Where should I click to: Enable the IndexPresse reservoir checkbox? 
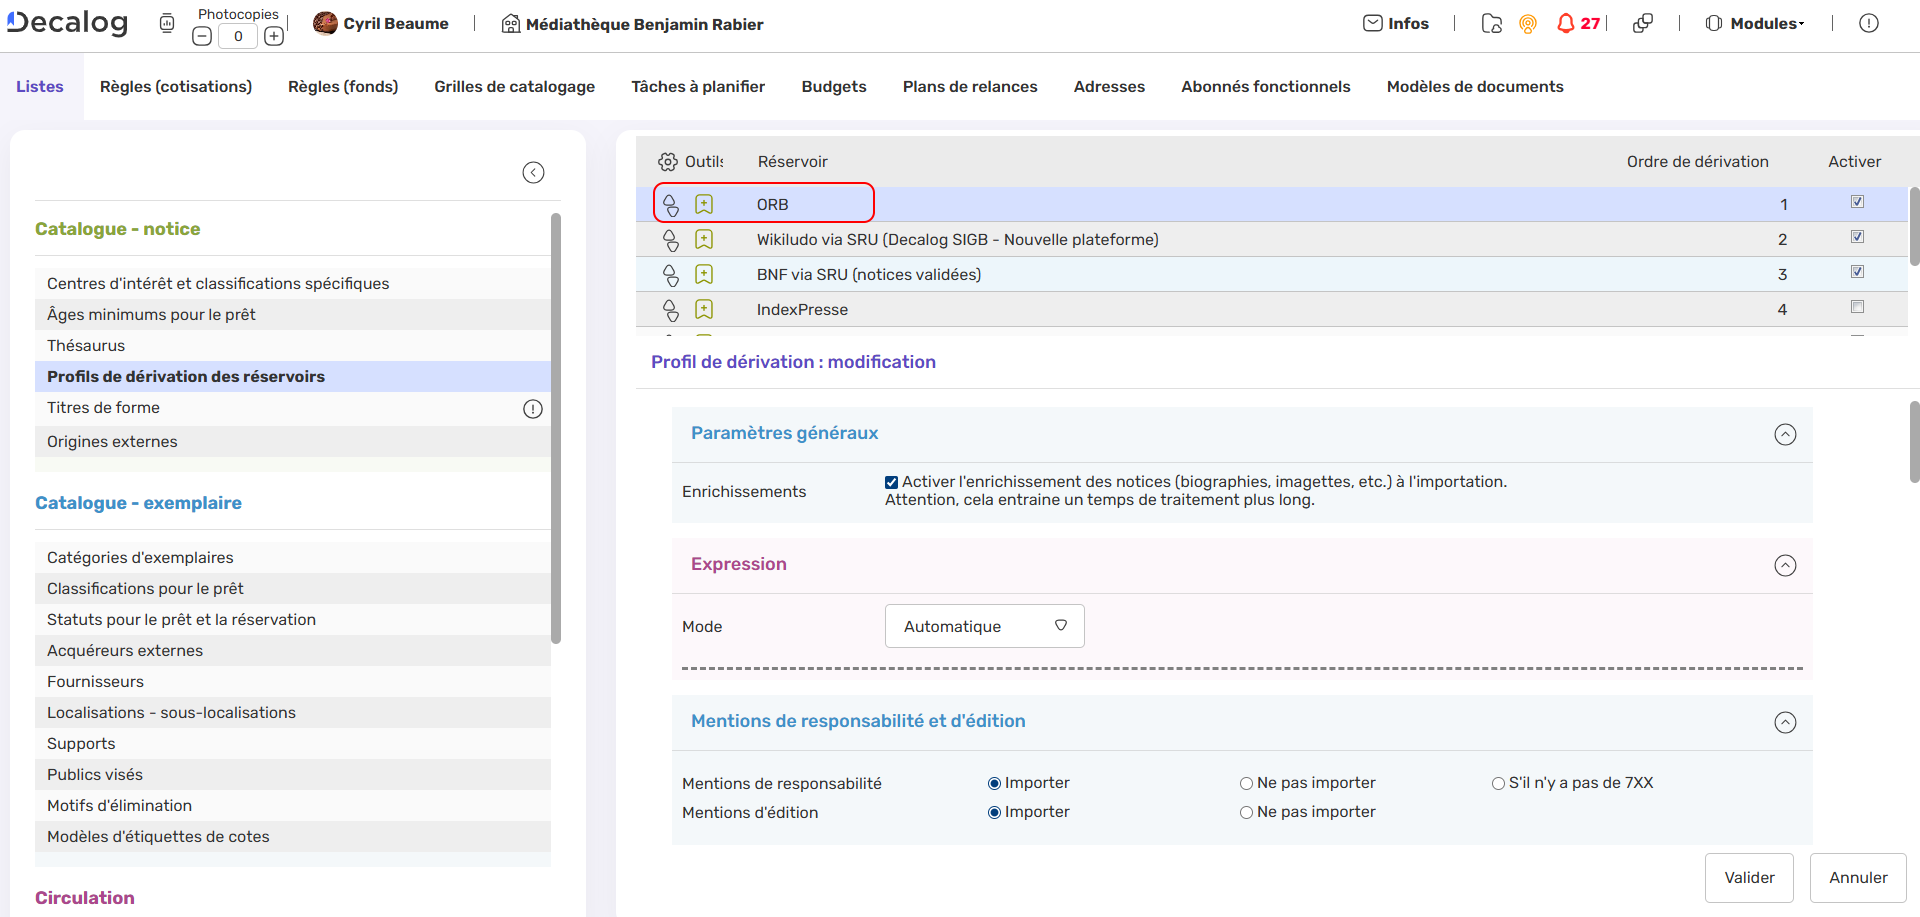(1857, 307)
